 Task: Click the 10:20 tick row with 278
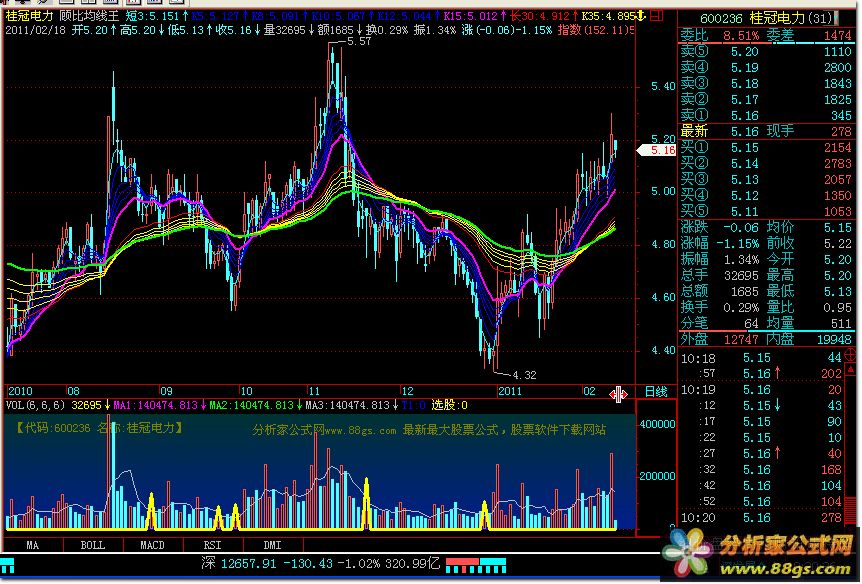pyautogui.click(x=761, y=517)
